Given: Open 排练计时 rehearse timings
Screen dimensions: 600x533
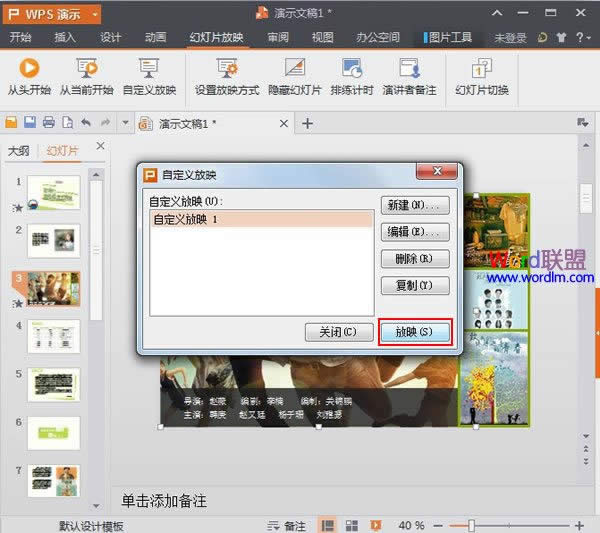Looking at the screenshot, I should point(351,76).
